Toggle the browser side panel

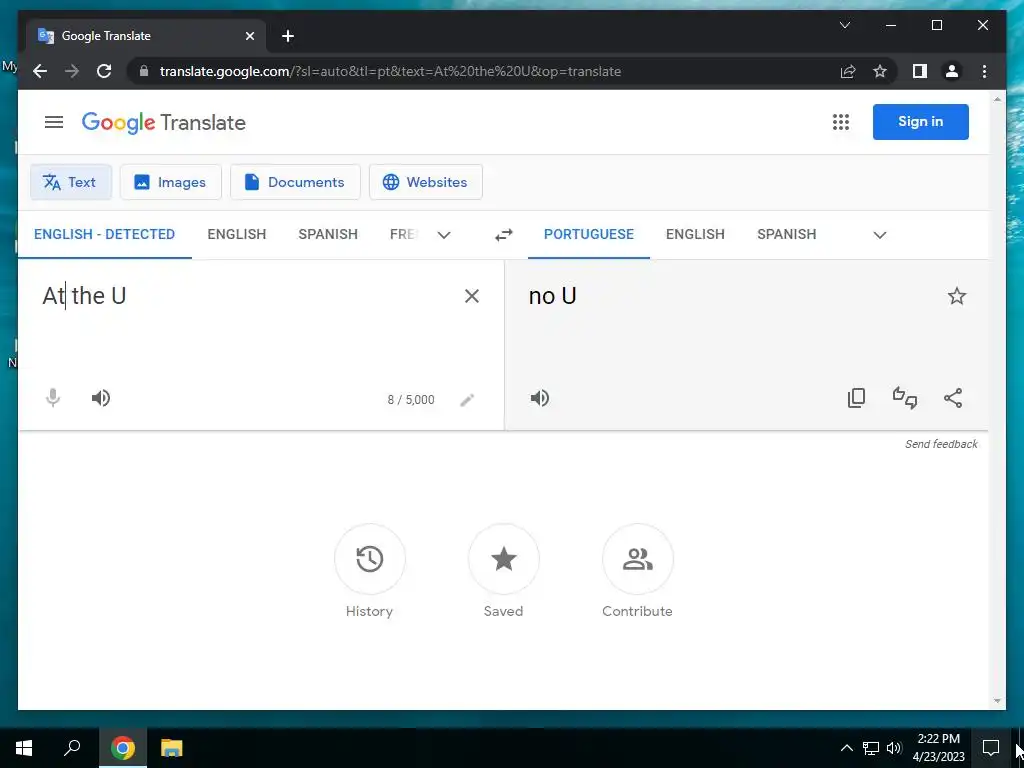pyautogui.click(x=920, y=71)
